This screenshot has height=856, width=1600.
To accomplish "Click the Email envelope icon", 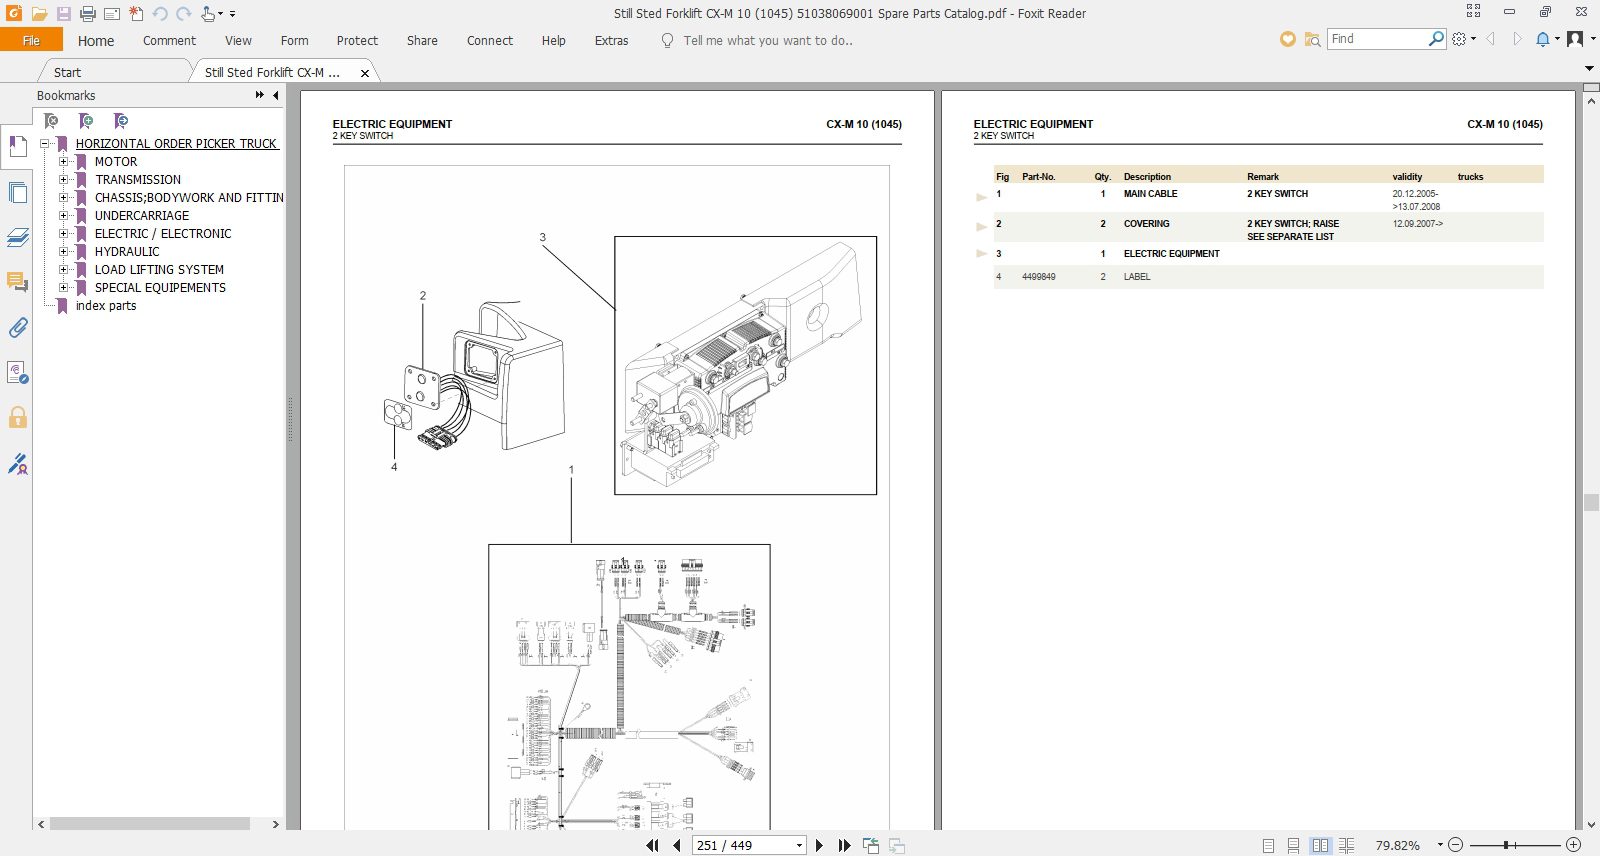I will (x=112, y=14).
